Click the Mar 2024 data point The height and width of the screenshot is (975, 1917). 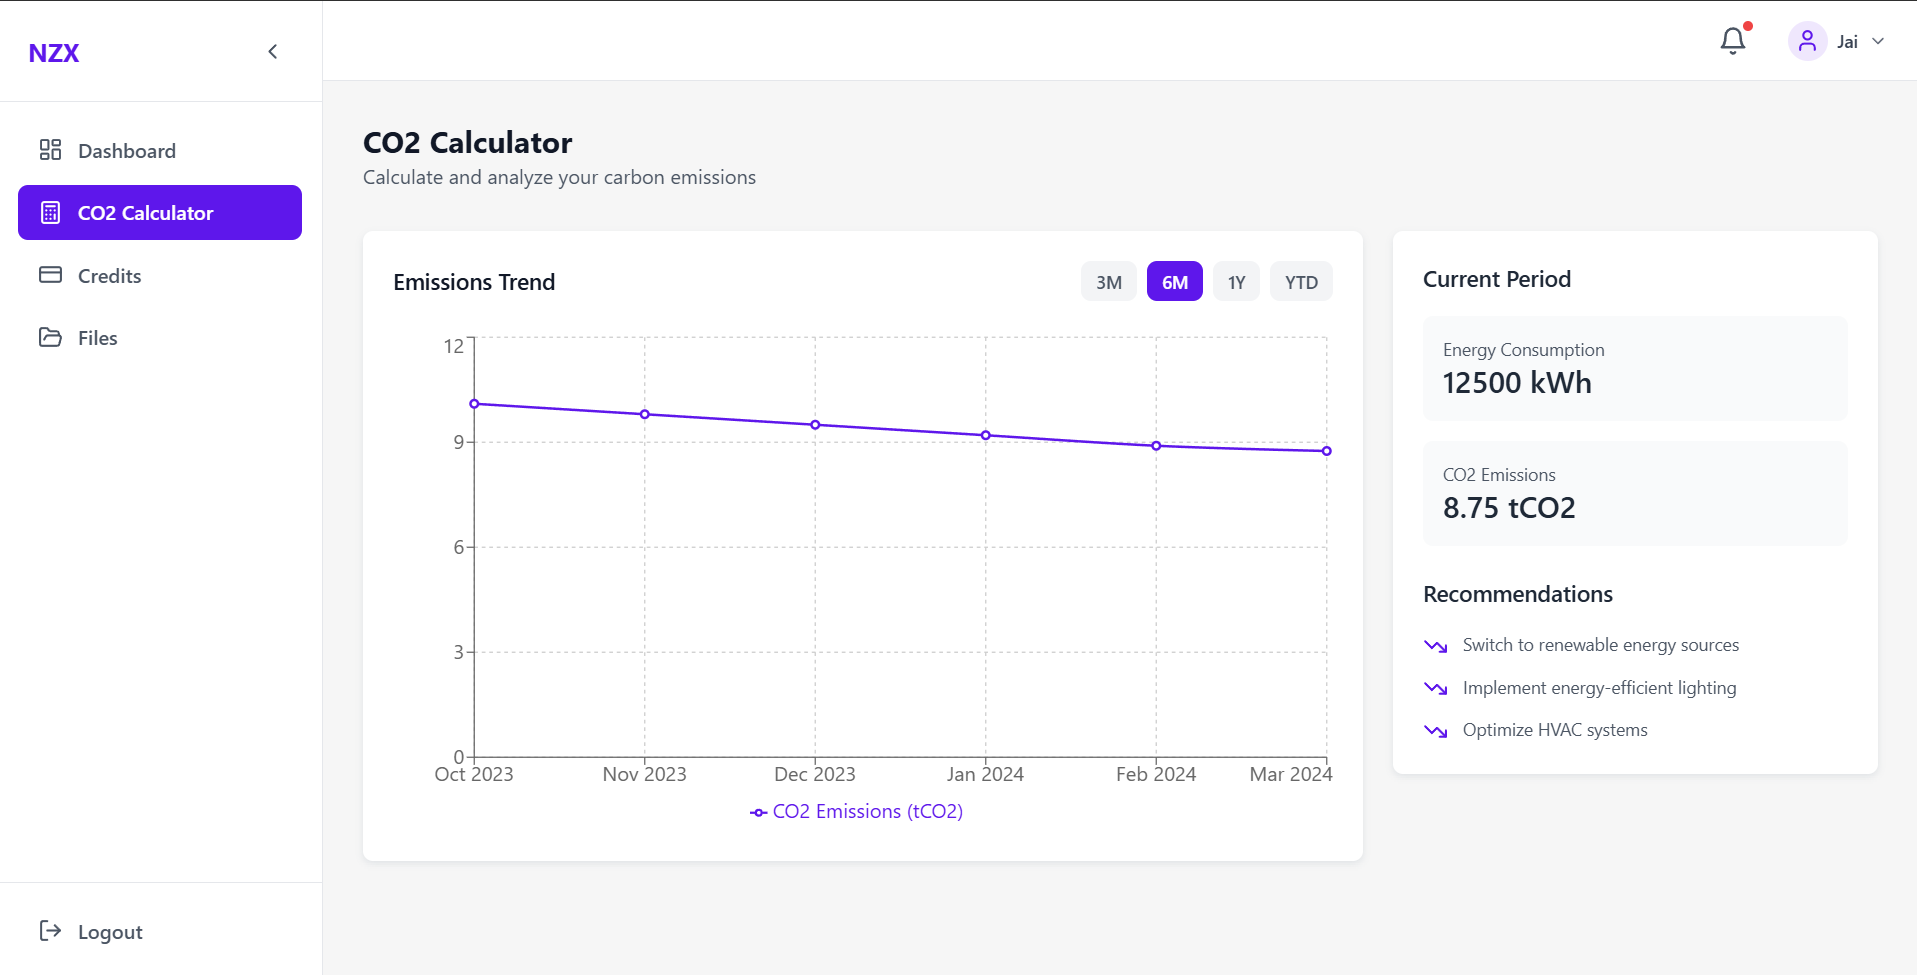pos(1326,451)
